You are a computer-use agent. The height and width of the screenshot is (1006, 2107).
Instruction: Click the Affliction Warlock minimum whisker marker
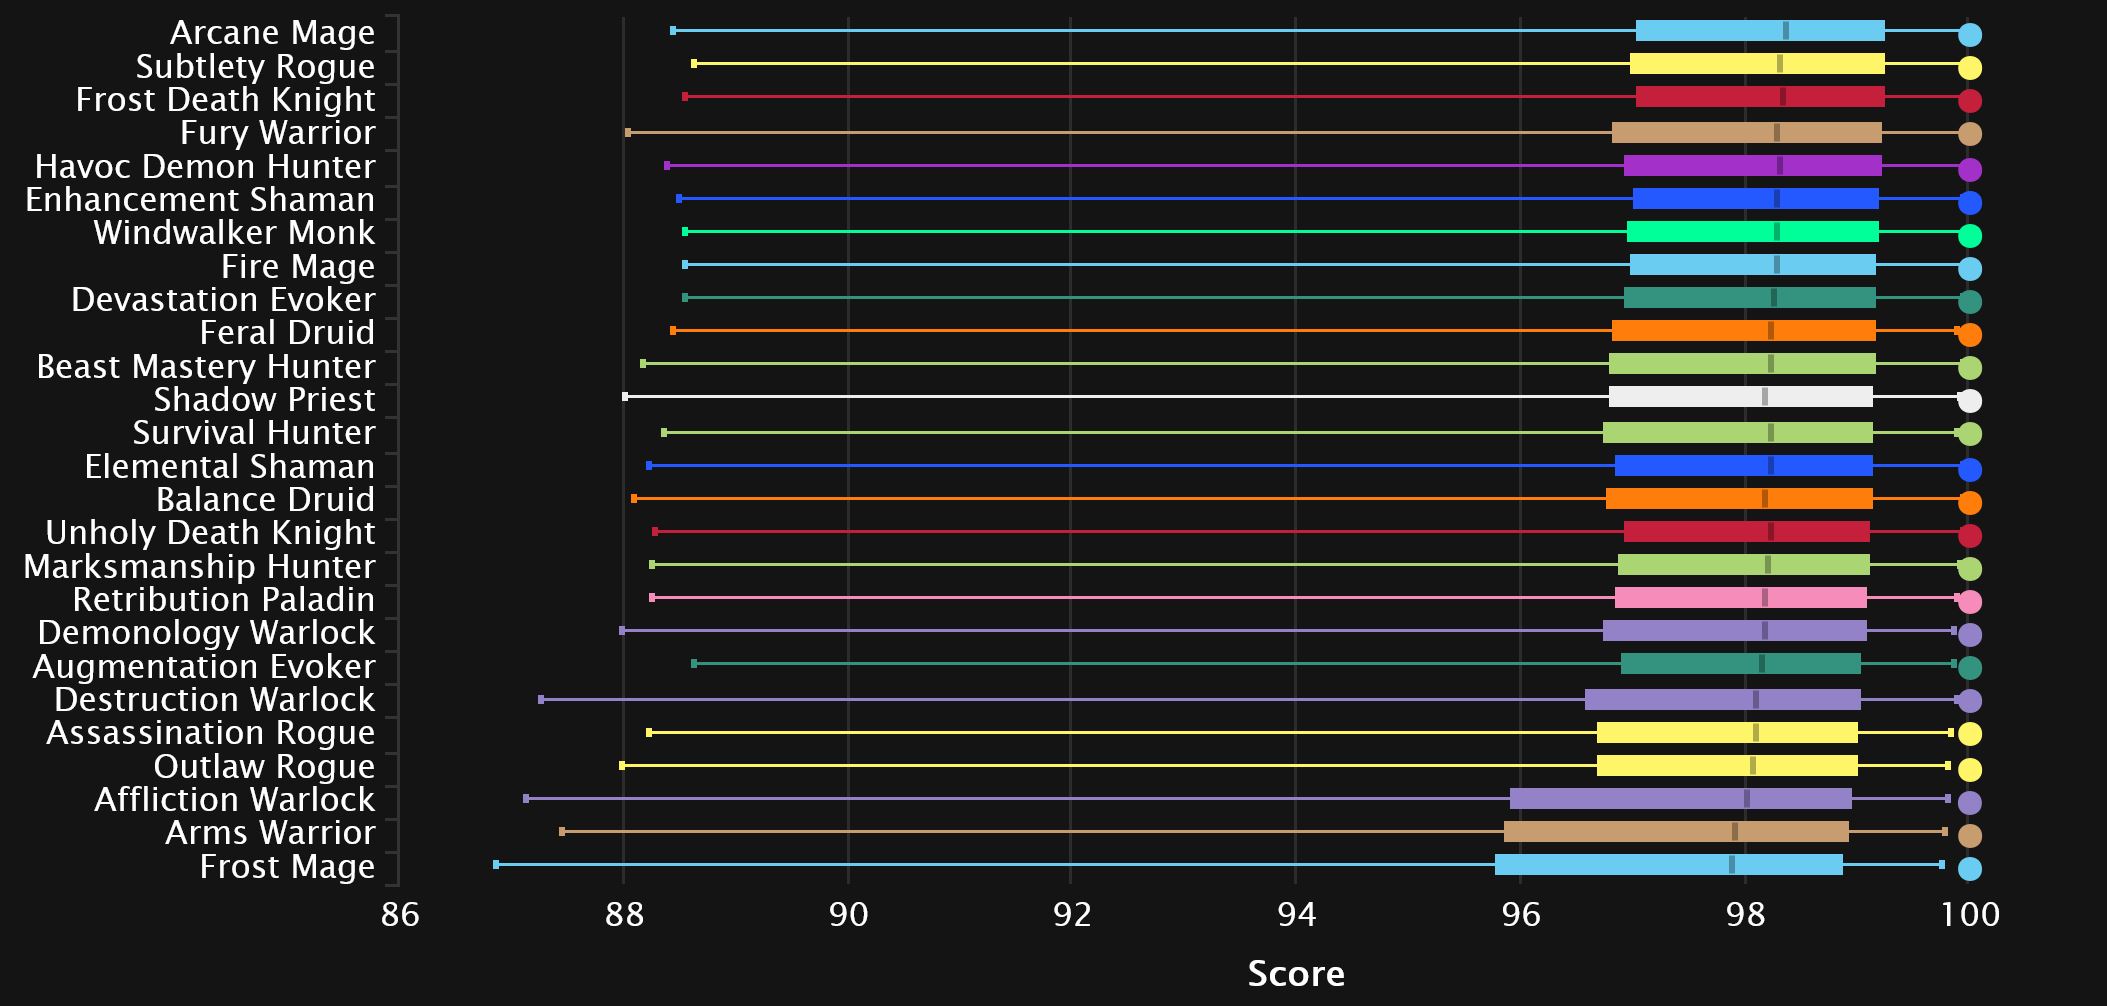point(526,798)
